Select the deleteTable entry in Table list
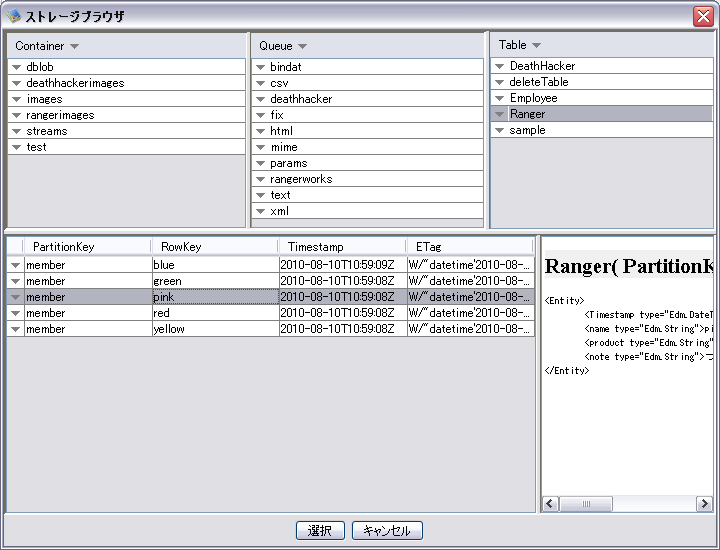The height and width of the screenshot is (550, 720). [x=539, y=82]
